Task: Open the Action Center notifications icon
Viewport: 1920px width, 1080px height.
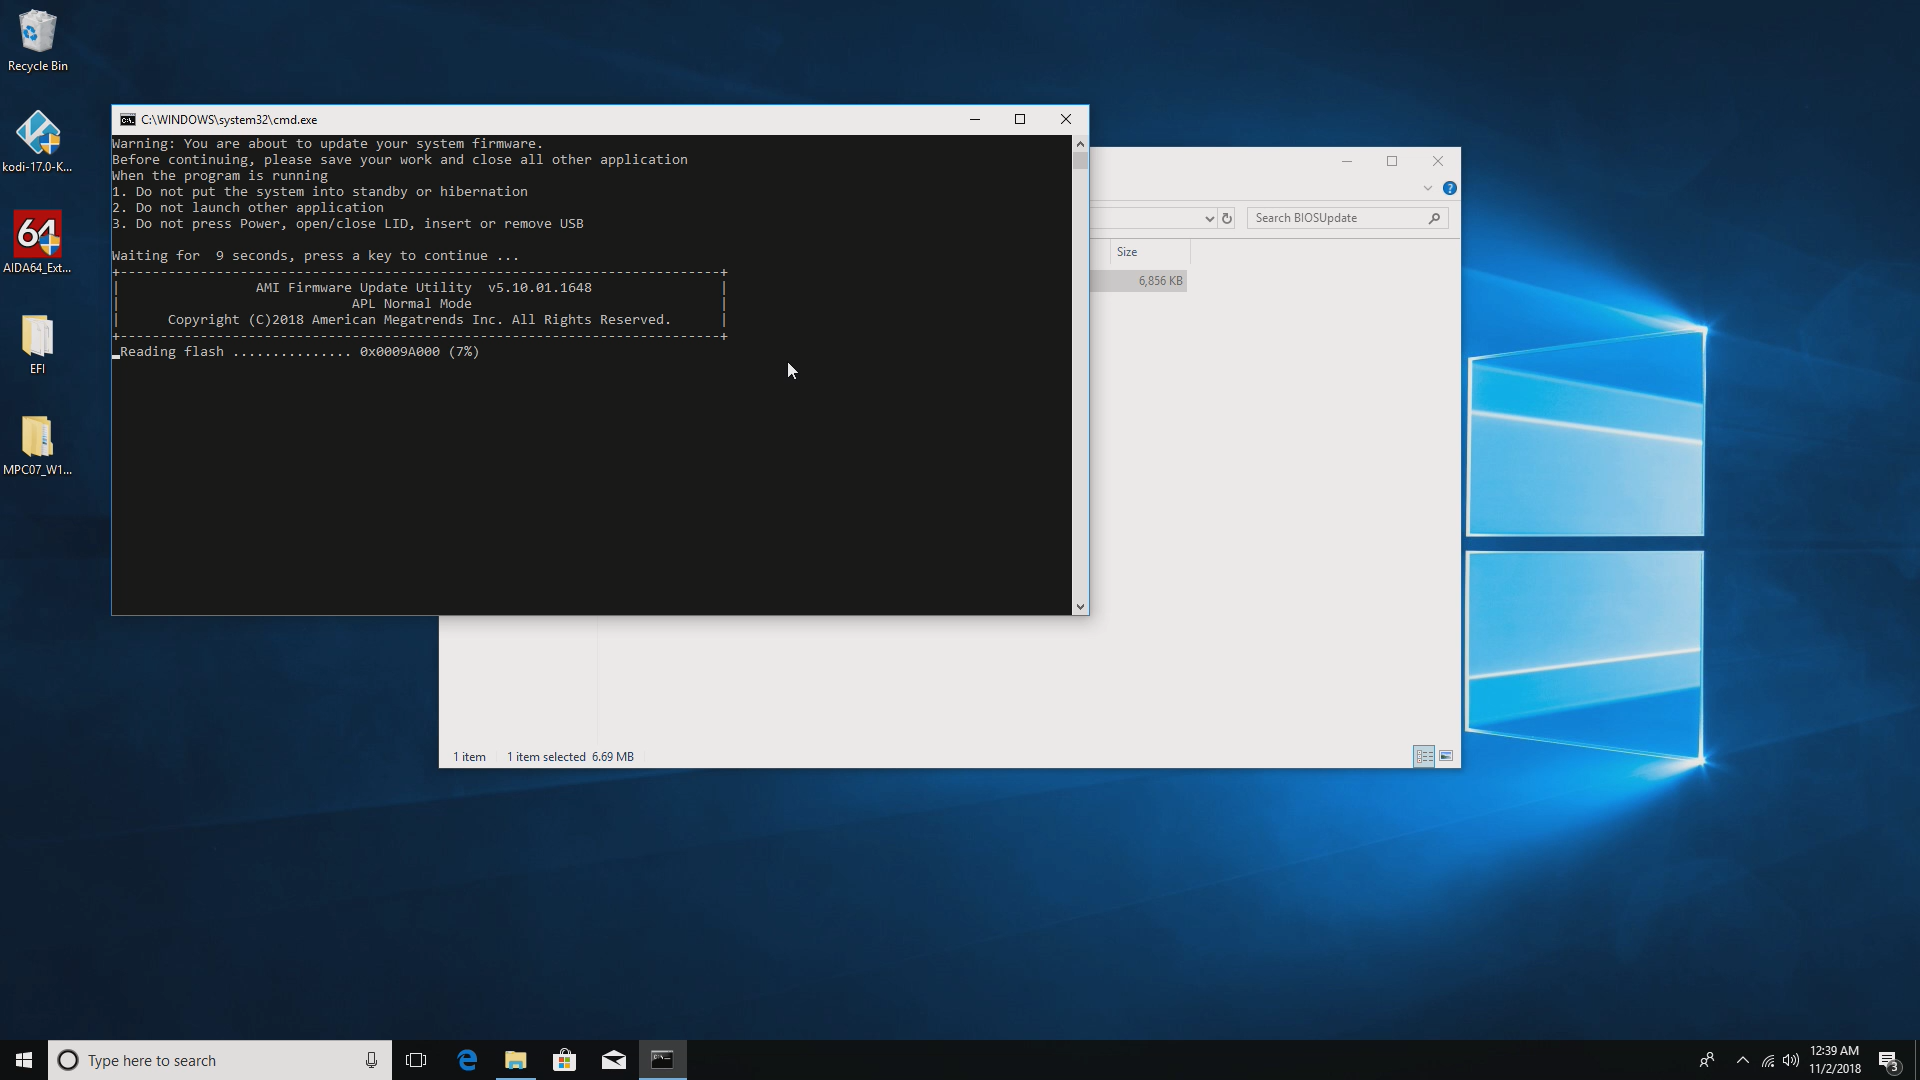Action: coord(1889,1061)
